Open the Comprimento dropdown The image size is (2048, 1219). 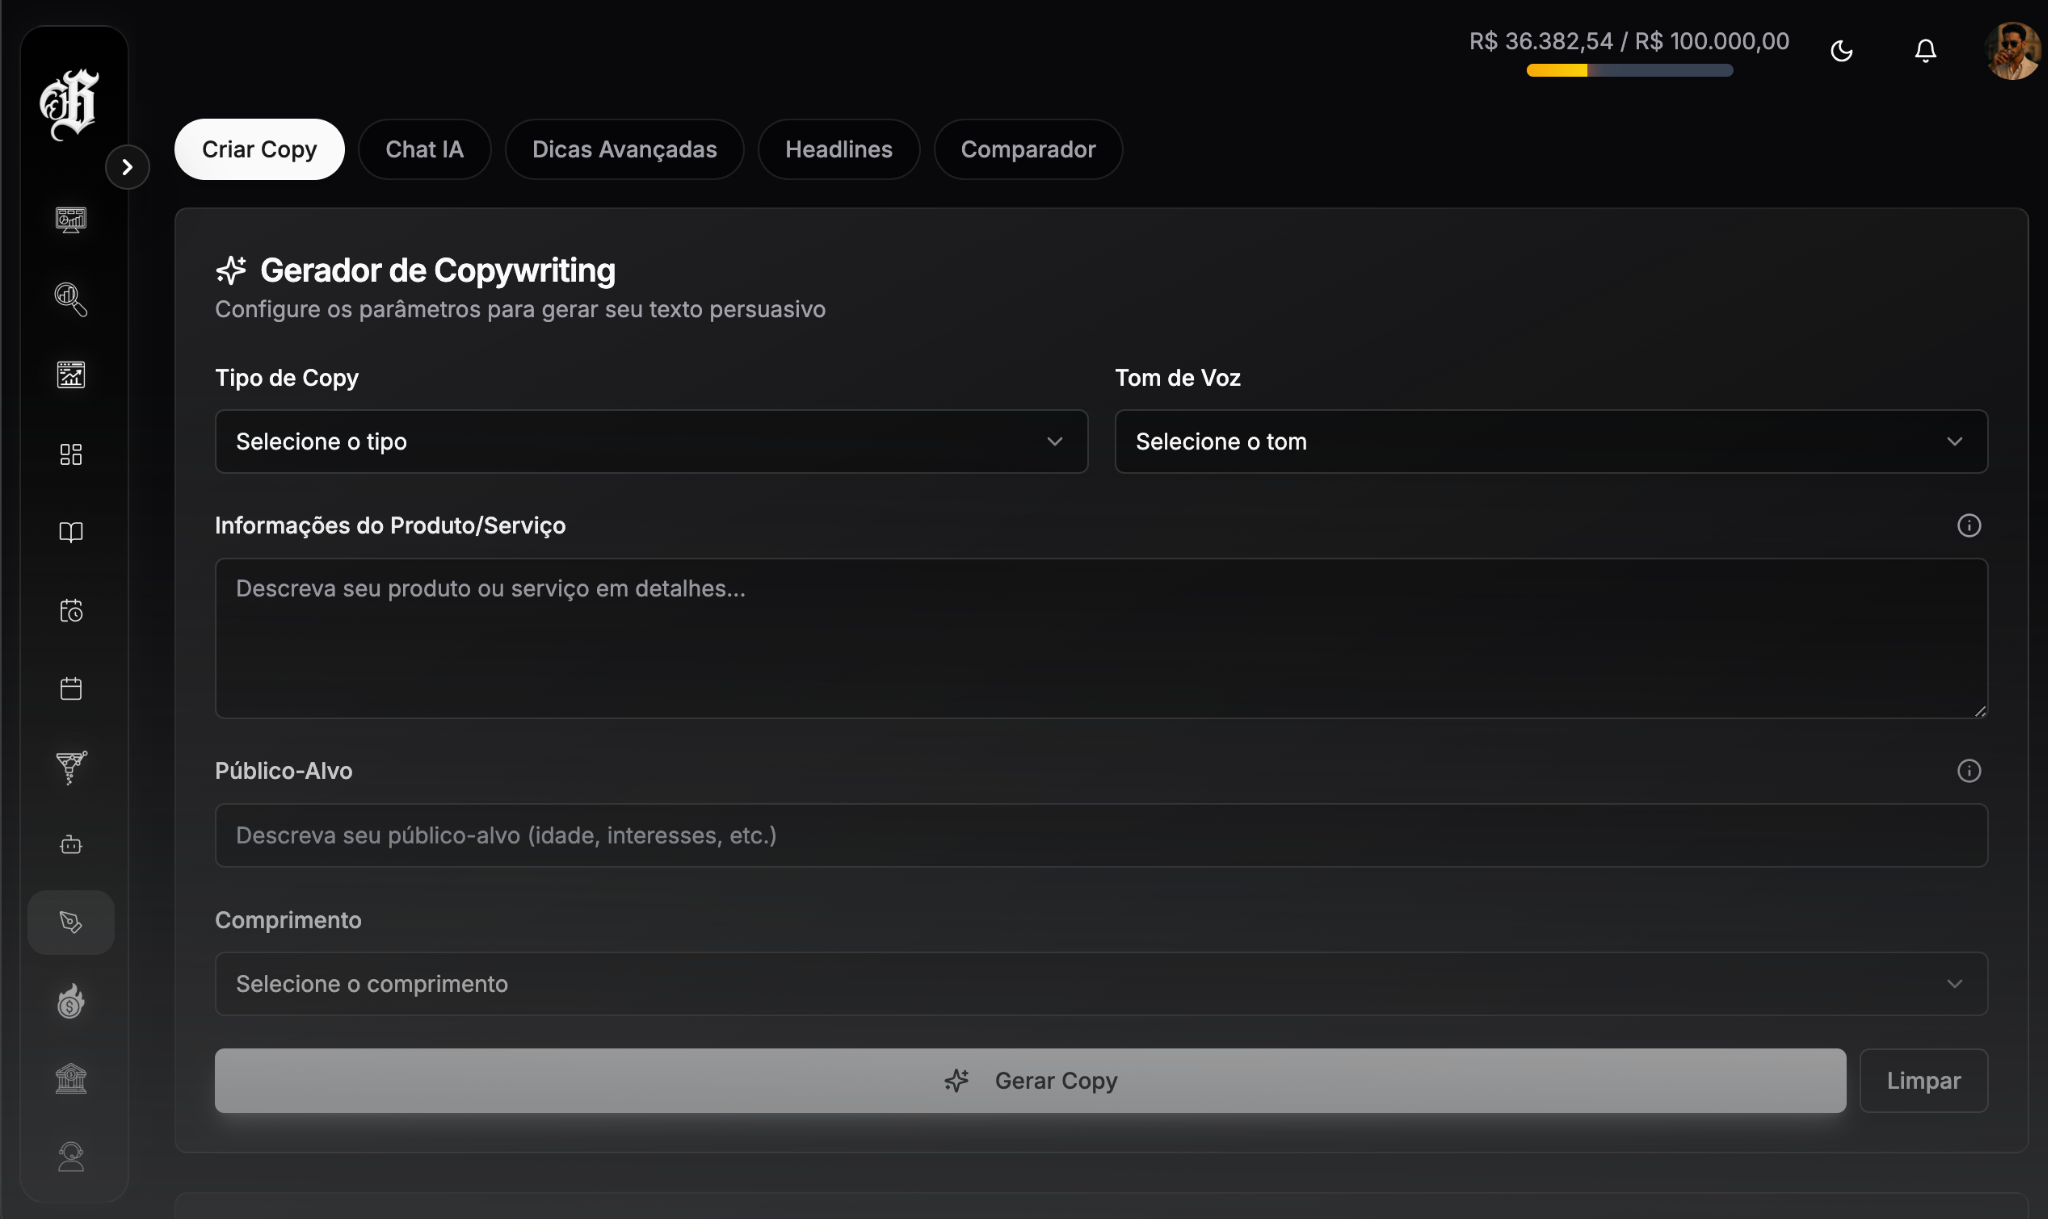coord(1100,984)
